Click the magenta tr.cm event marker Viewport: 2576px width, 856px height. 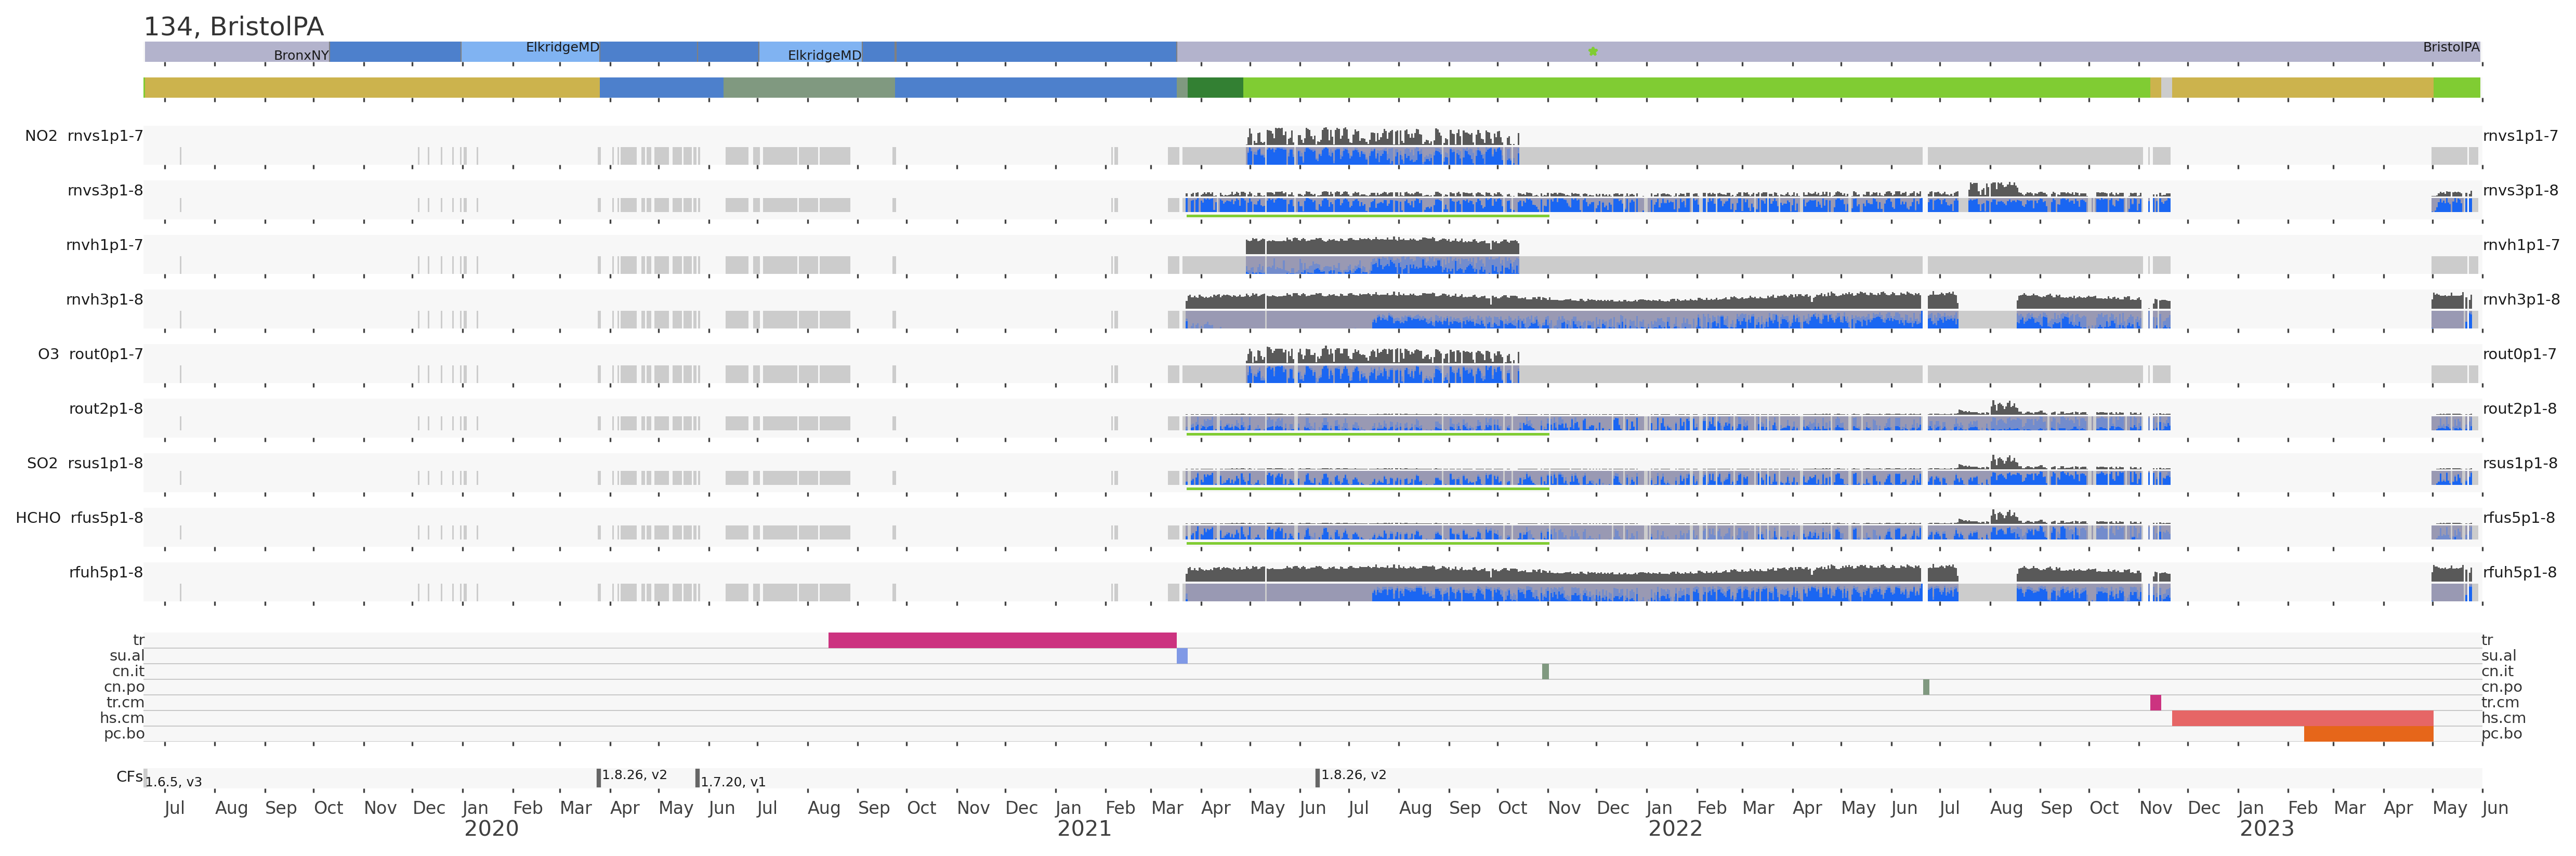[2155, 702]
